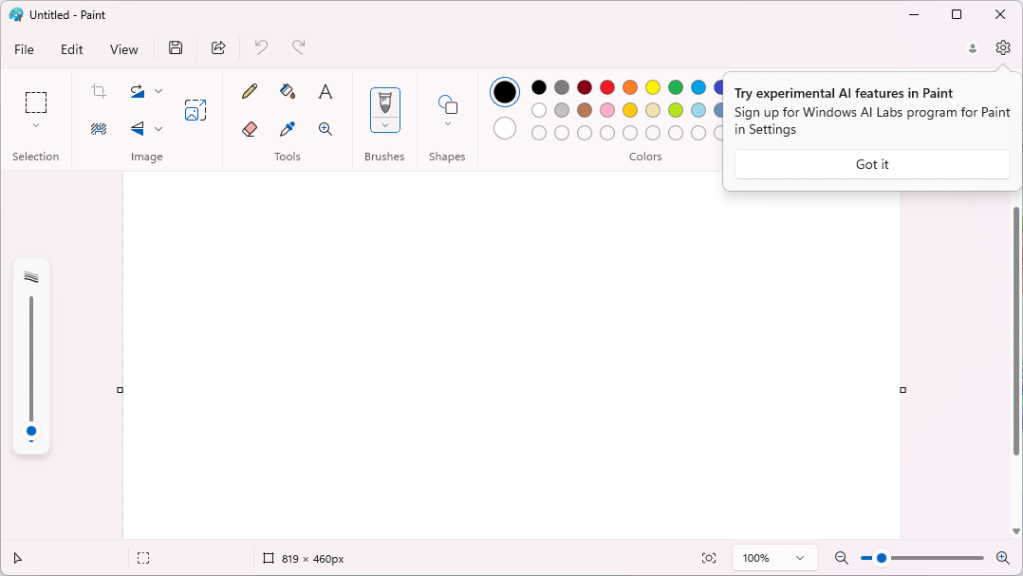Select the Eraser tool
The image size is (1023, 576).
click(250, 129)
